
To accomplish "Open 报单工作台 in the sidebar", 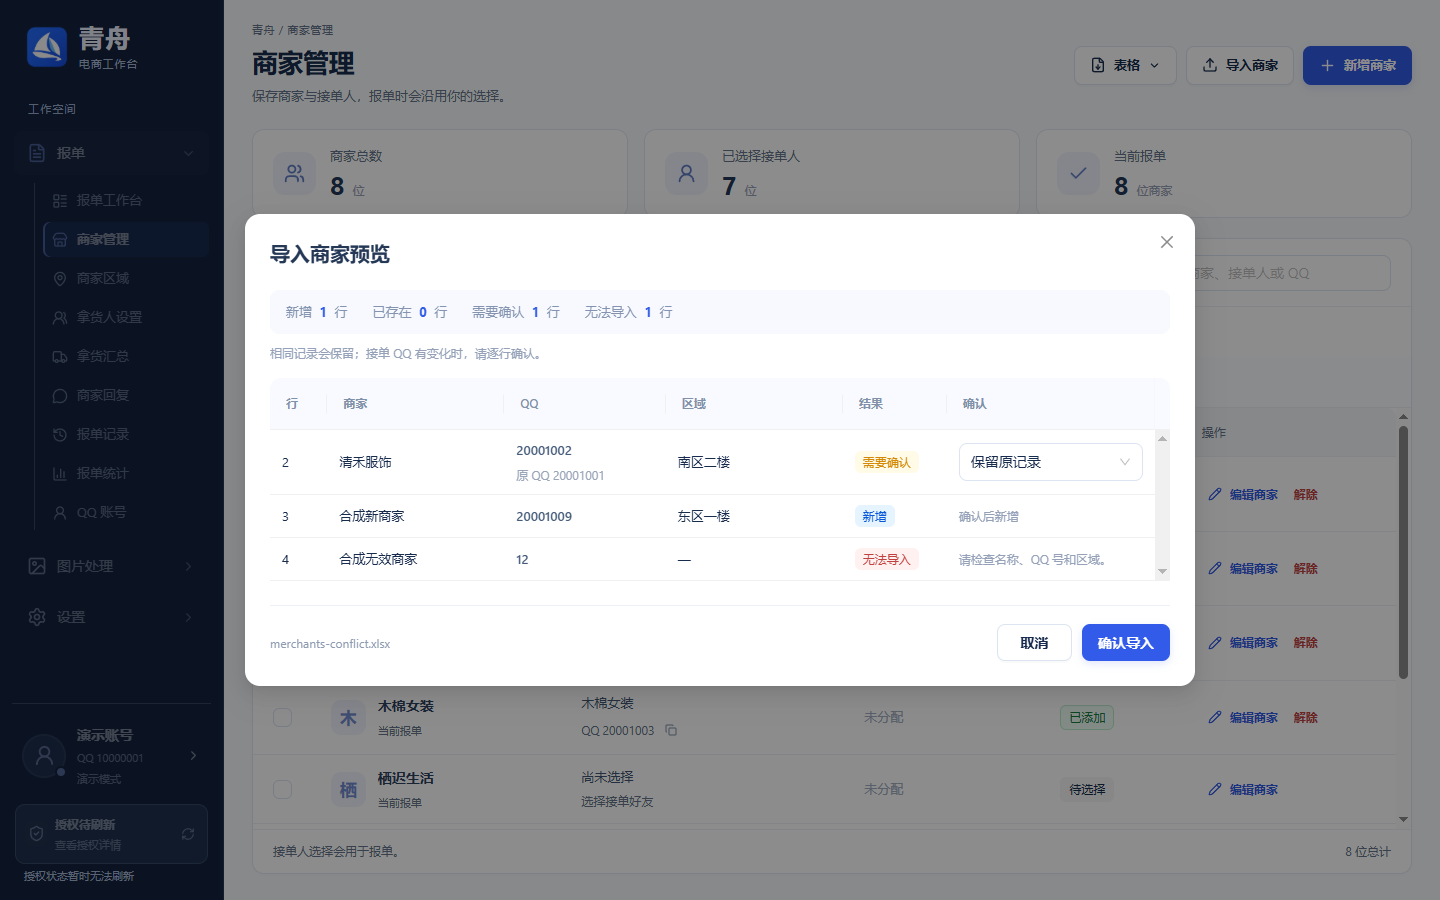I will (x=126, y=200).
